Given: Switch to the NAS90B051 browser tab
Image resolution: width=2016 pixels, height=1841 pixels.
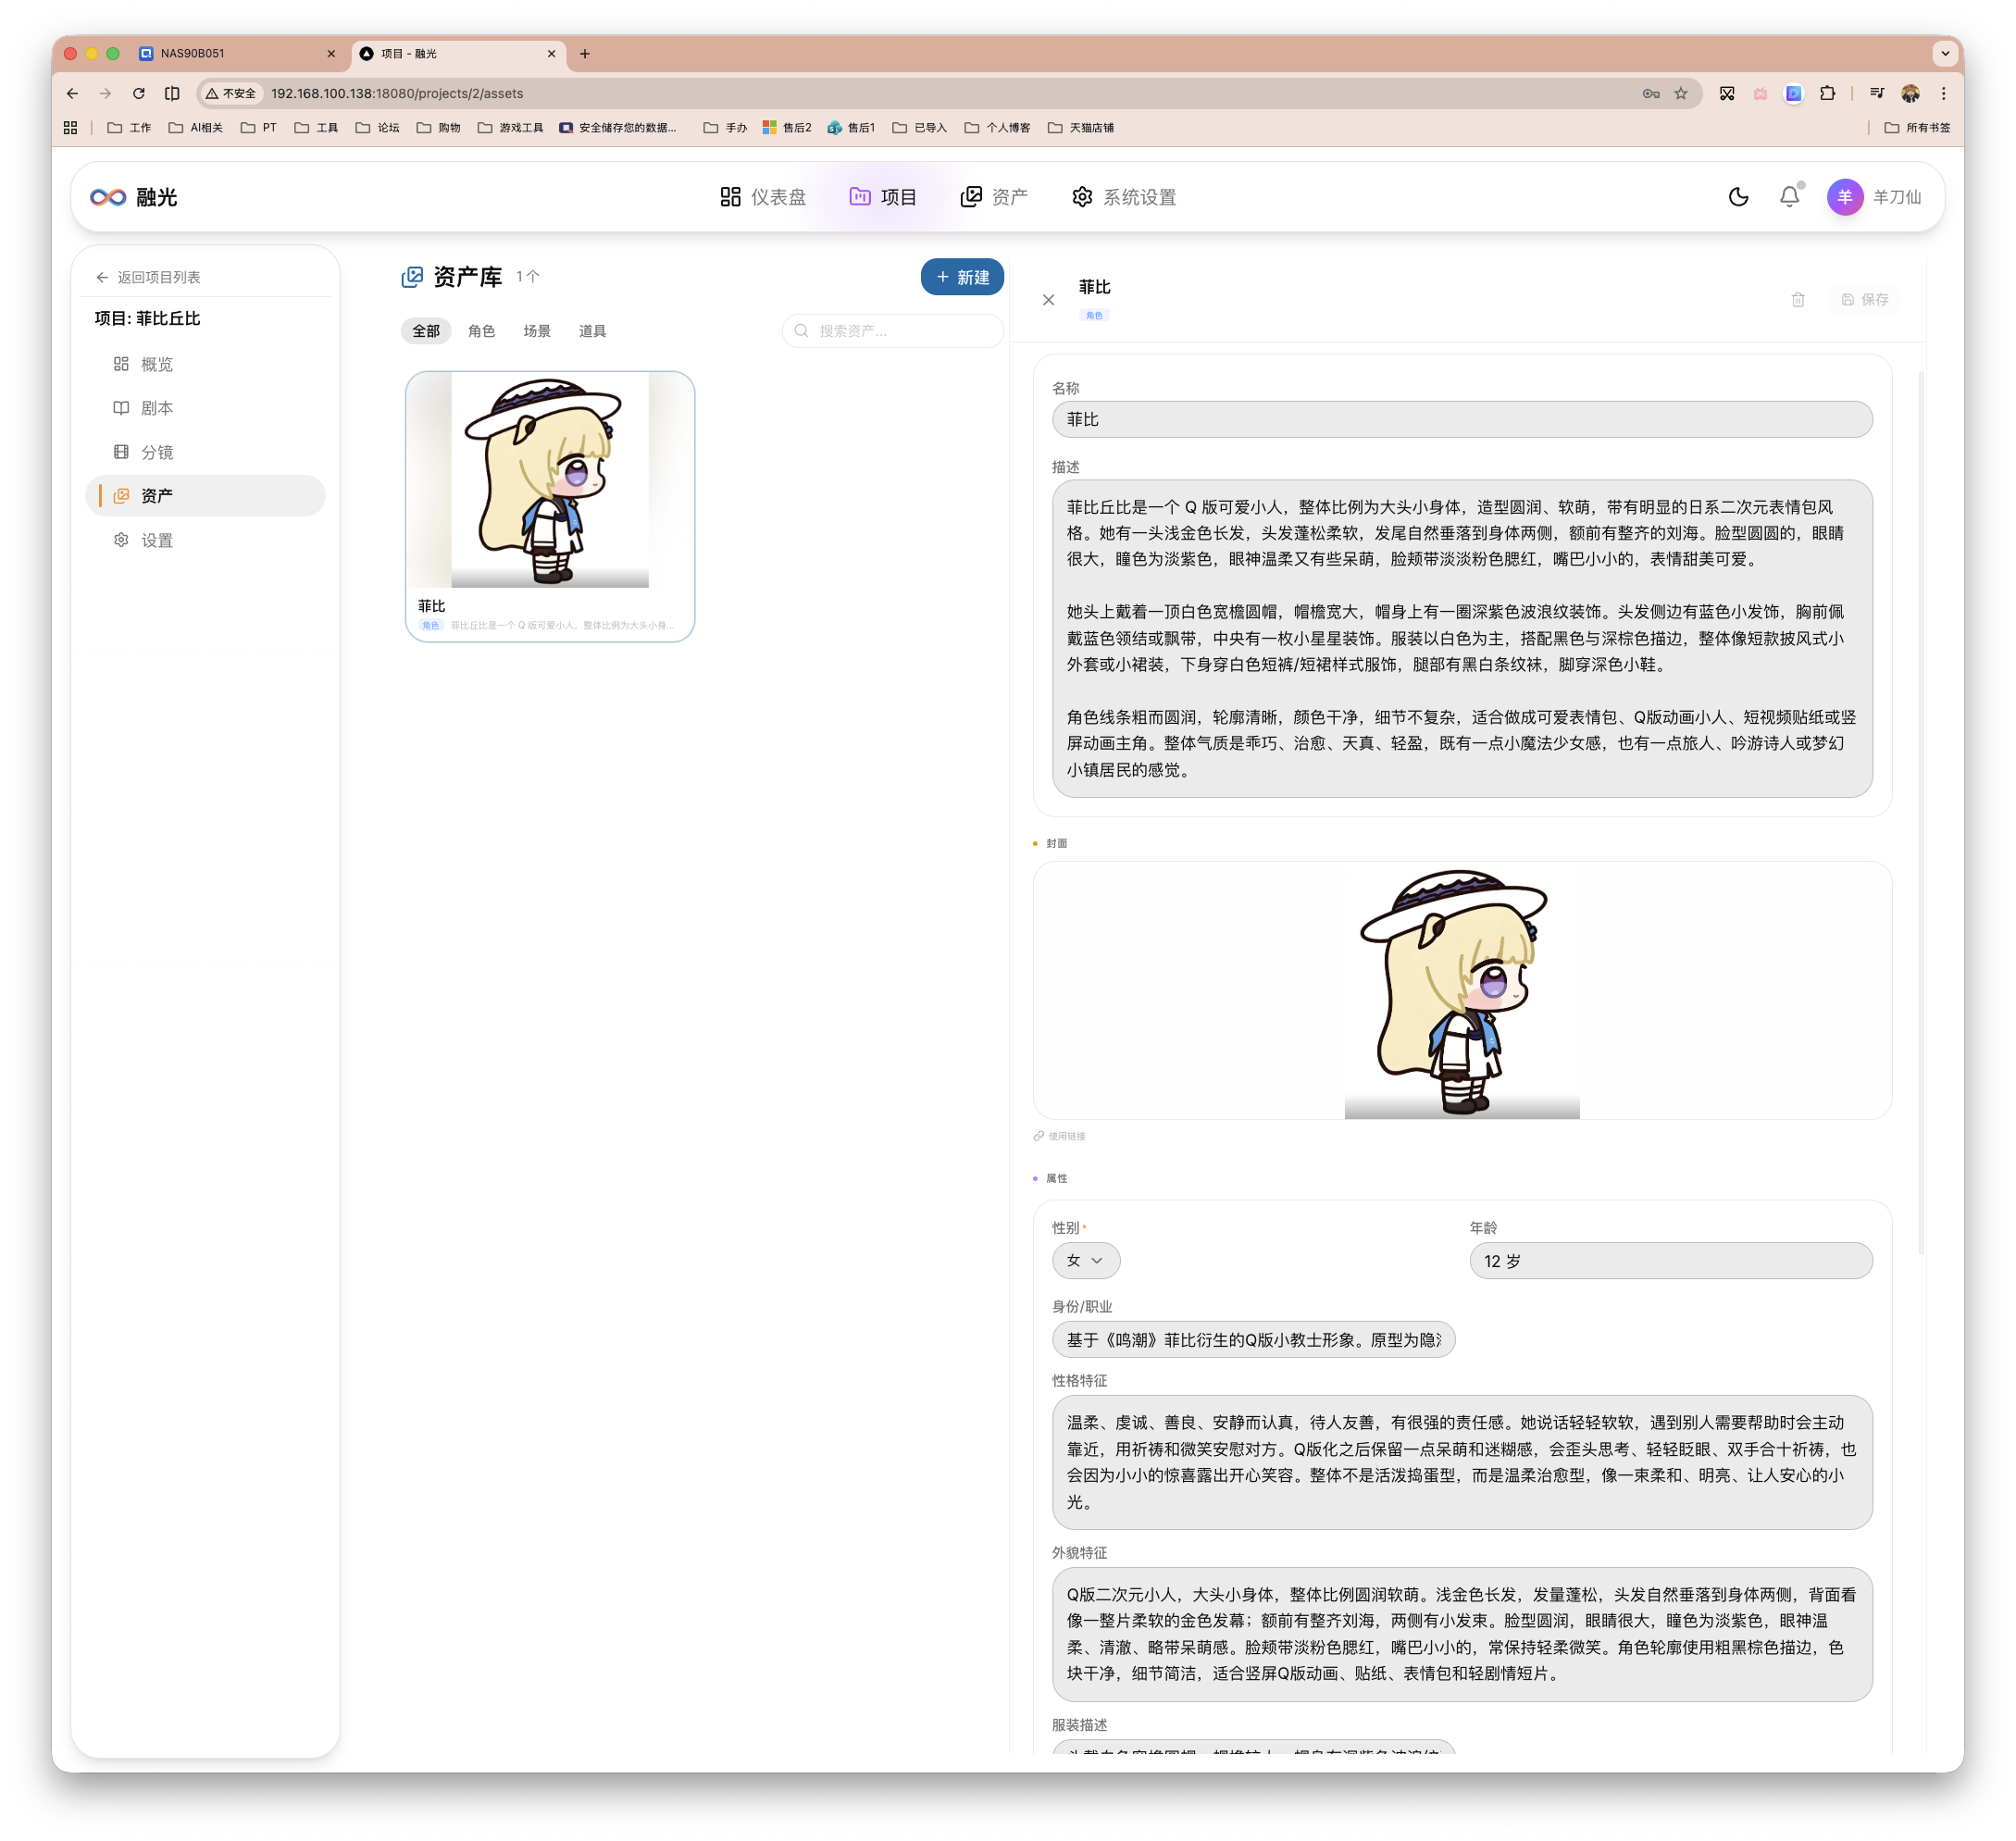Looking at the screenshot, I should [237, 53].
